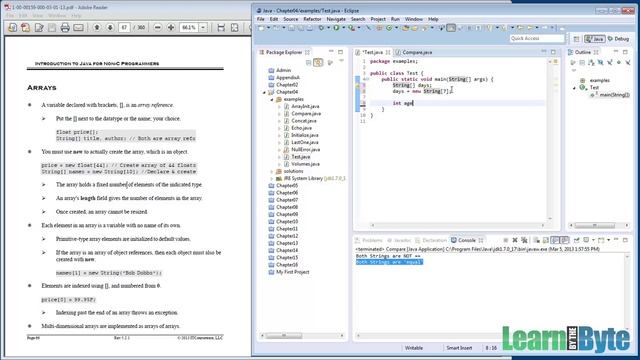Open the Eclipse Refactor menu

coord(312,19)
